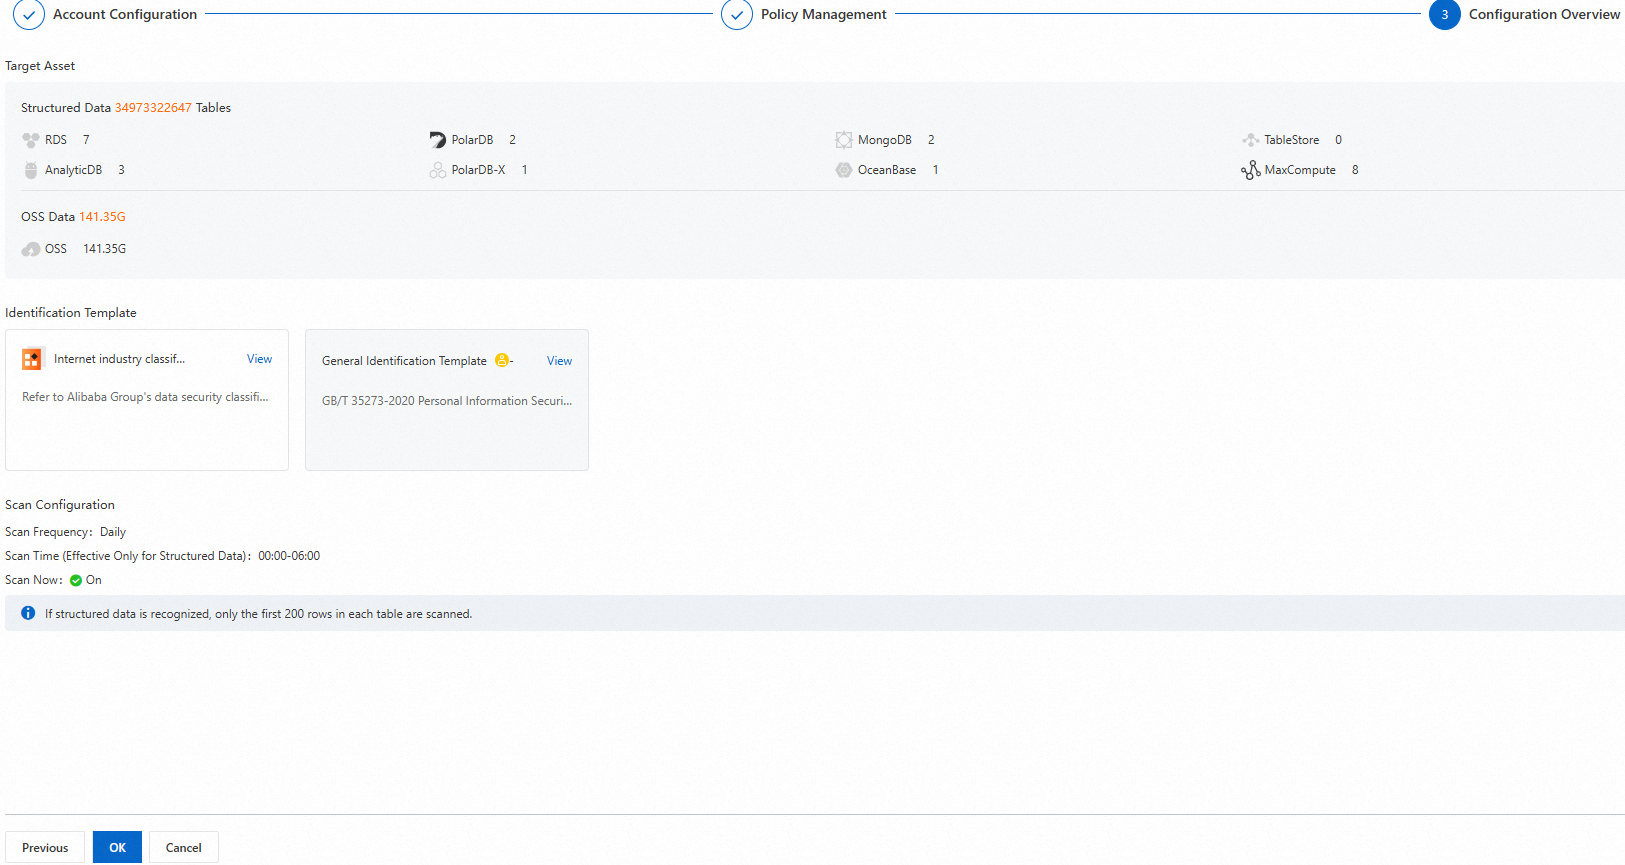Click the Cancel button
1625x865 pixels.
pyautogui.click(x=184, y=848)
